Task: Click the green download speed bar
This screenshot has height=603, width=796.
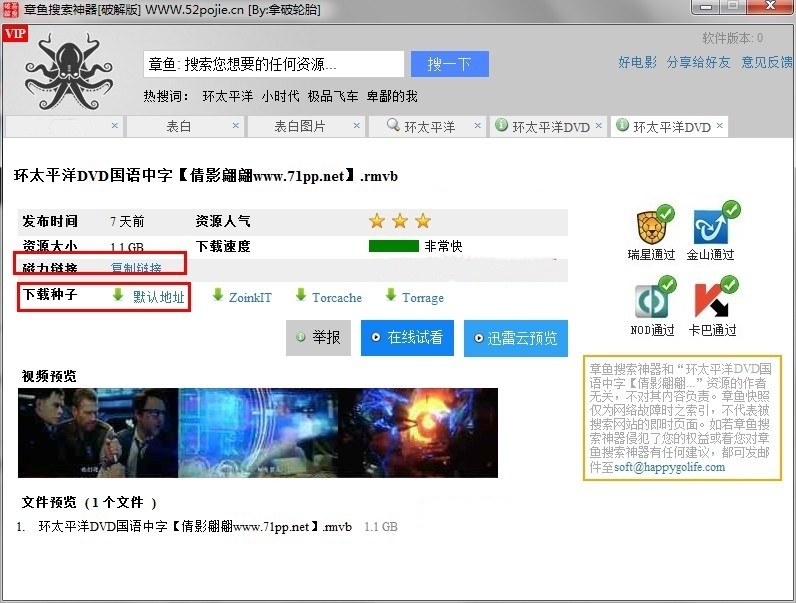Action: (x=393, y=246)
